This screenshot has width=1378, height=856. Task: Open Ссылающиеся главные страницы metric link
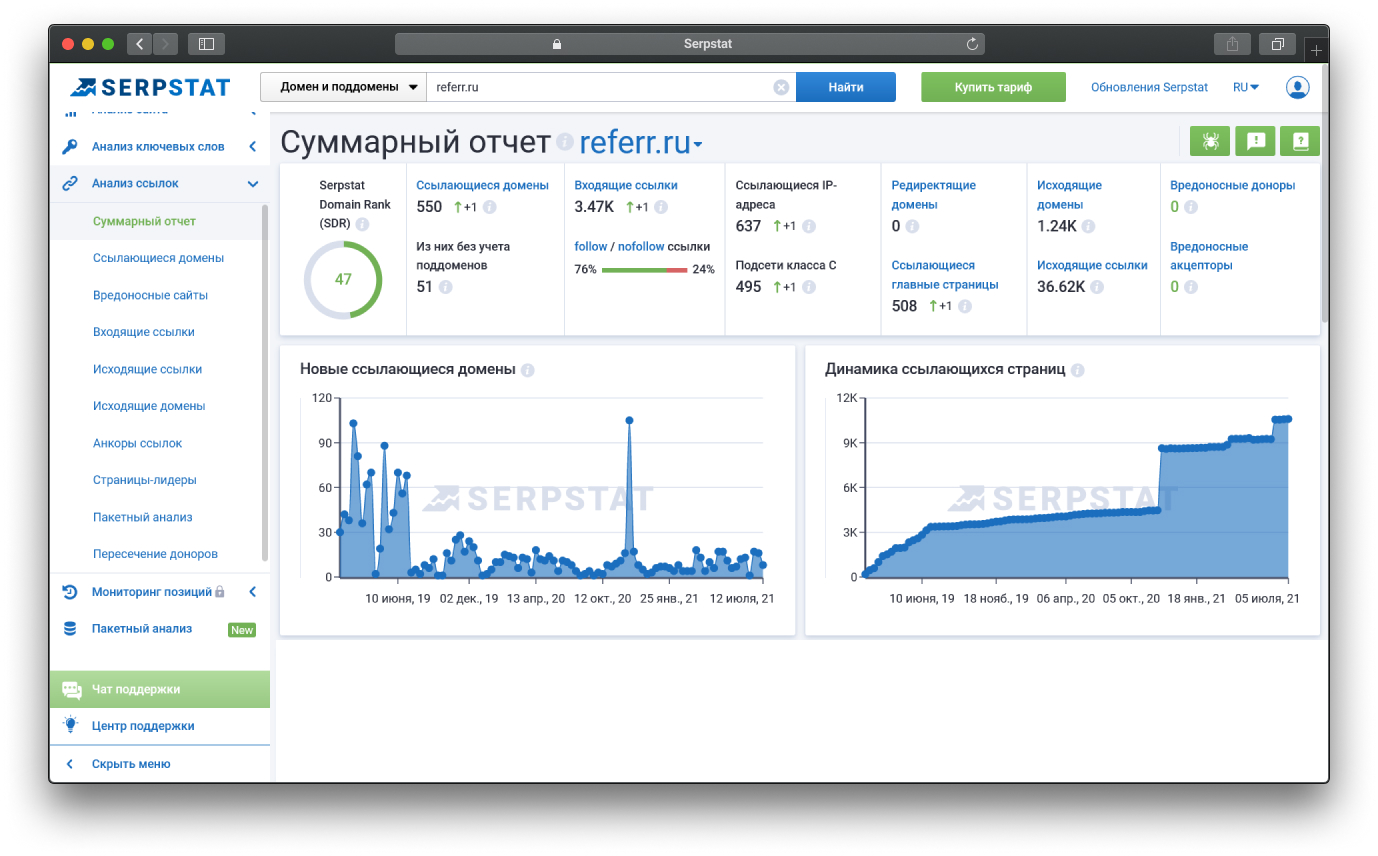(x=944, y=275)
